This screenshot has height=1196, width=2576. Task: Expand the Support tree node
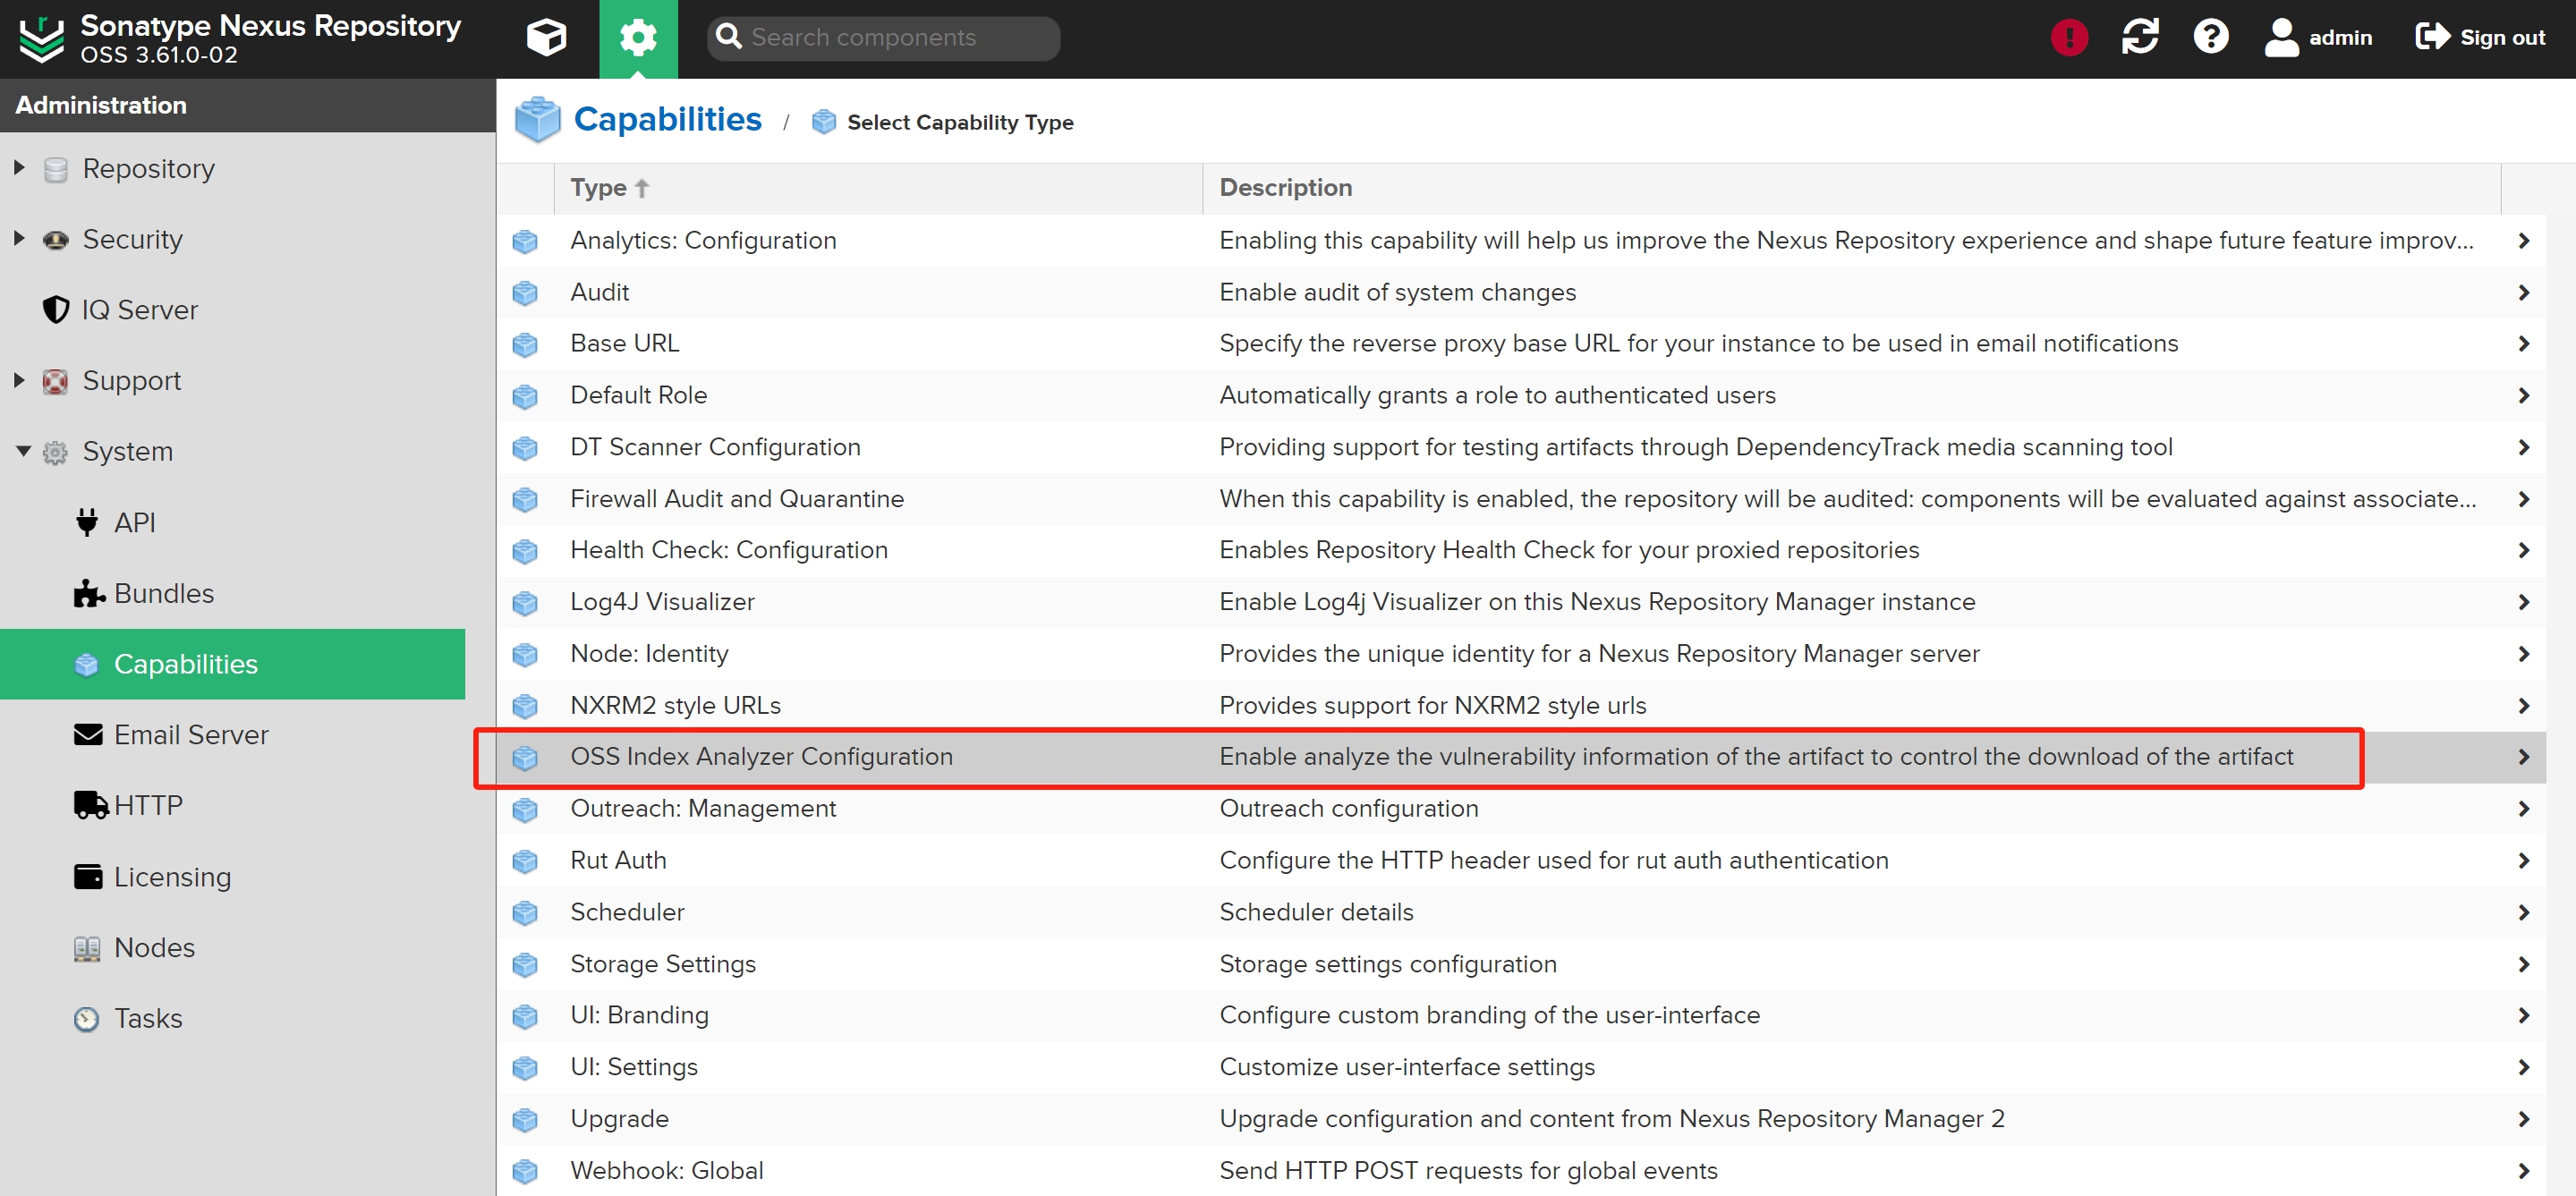point(19,380)
